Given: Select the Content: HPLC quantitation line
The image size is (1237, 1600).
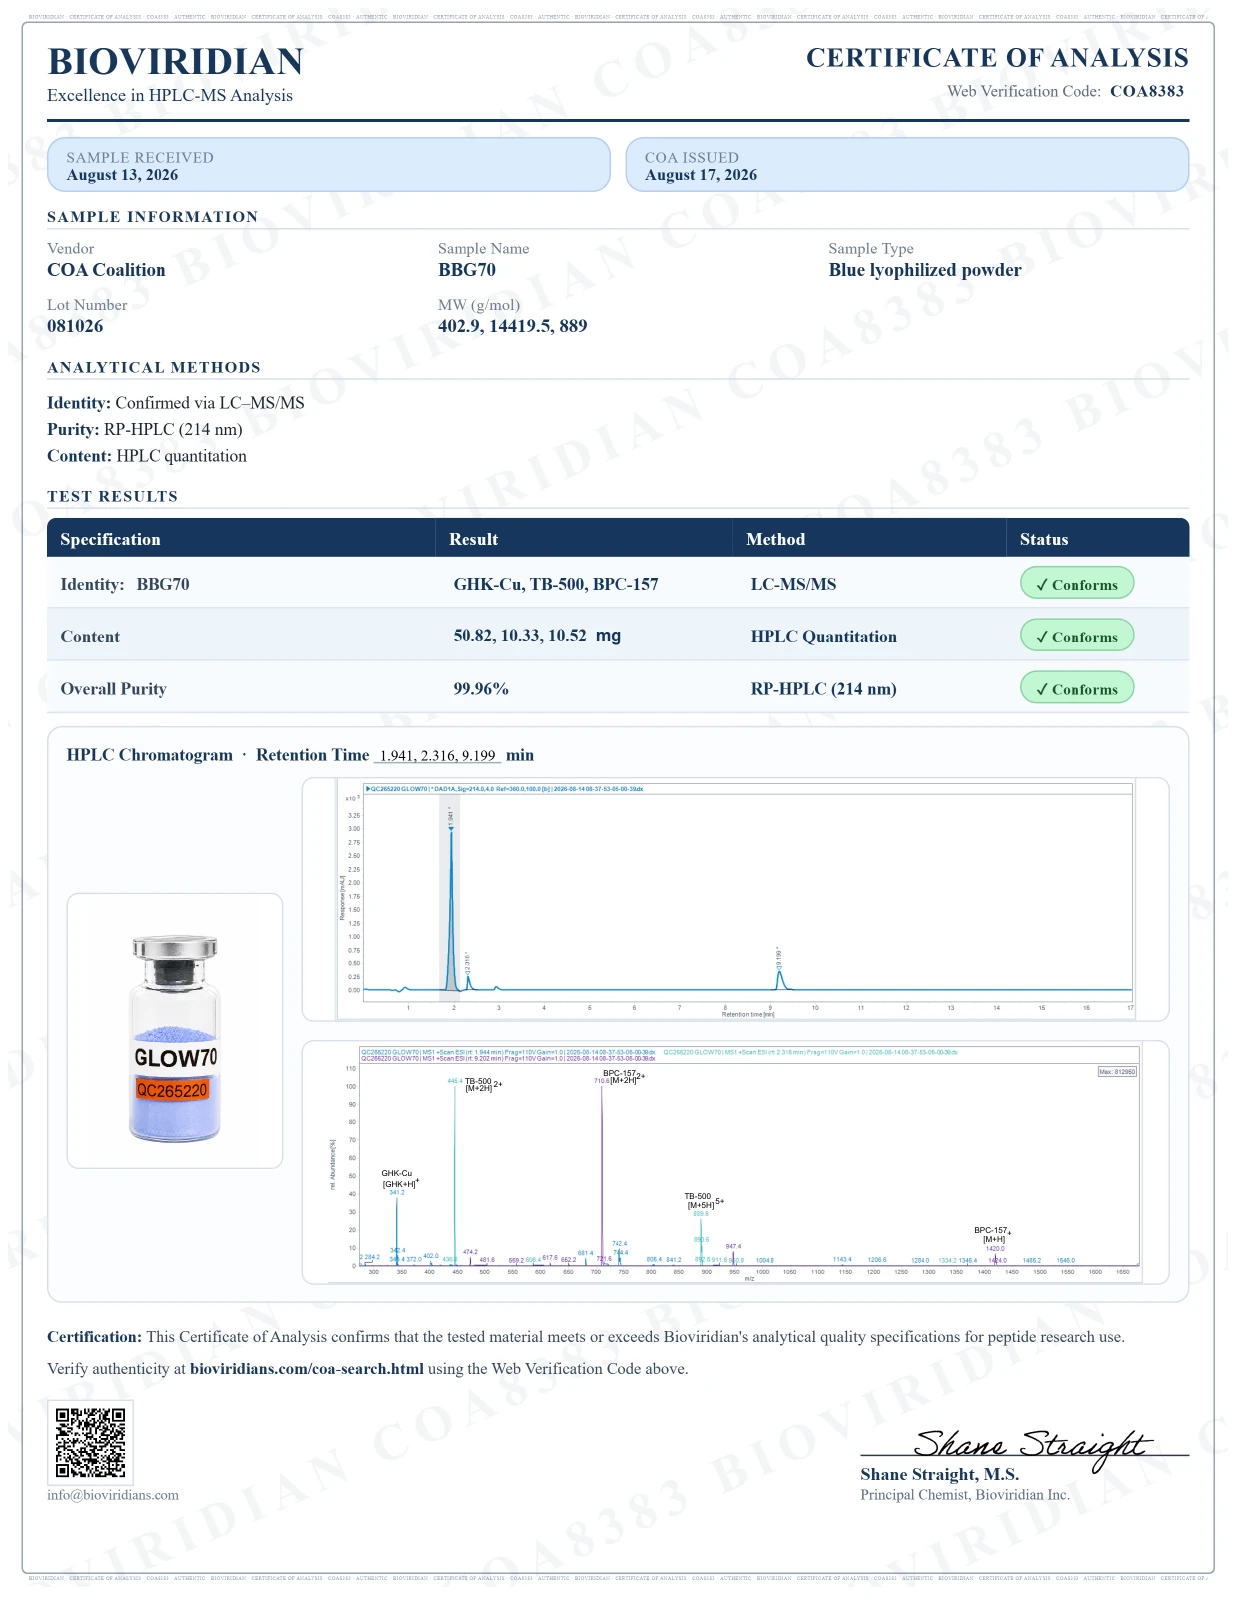Looking at the screenshot, I should [147, 456].
